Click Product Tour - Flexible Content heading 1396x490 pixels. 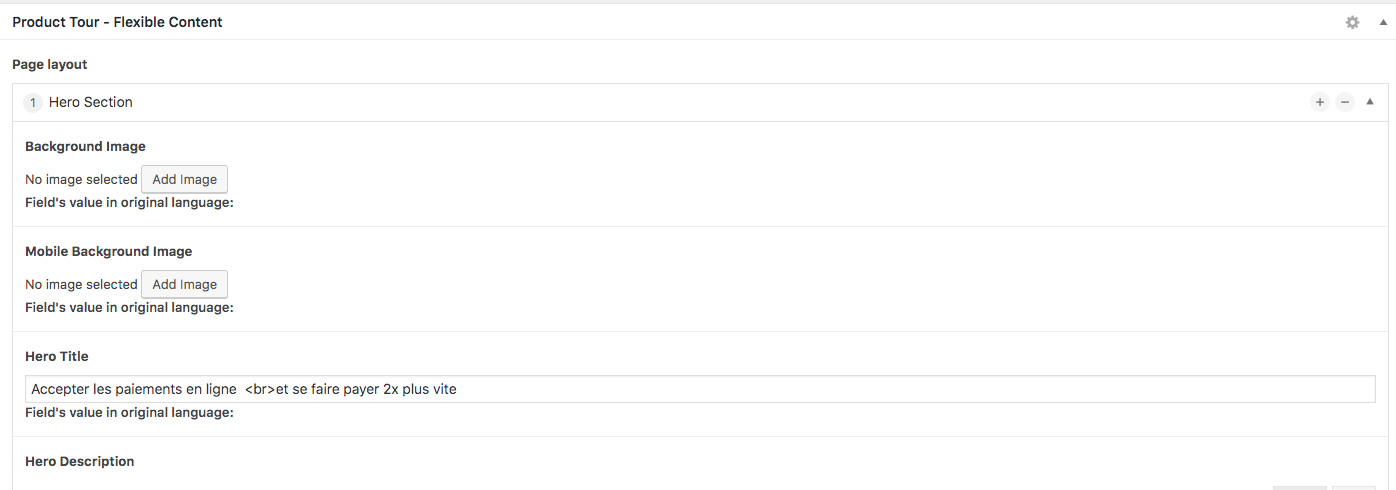coord(117,22)
